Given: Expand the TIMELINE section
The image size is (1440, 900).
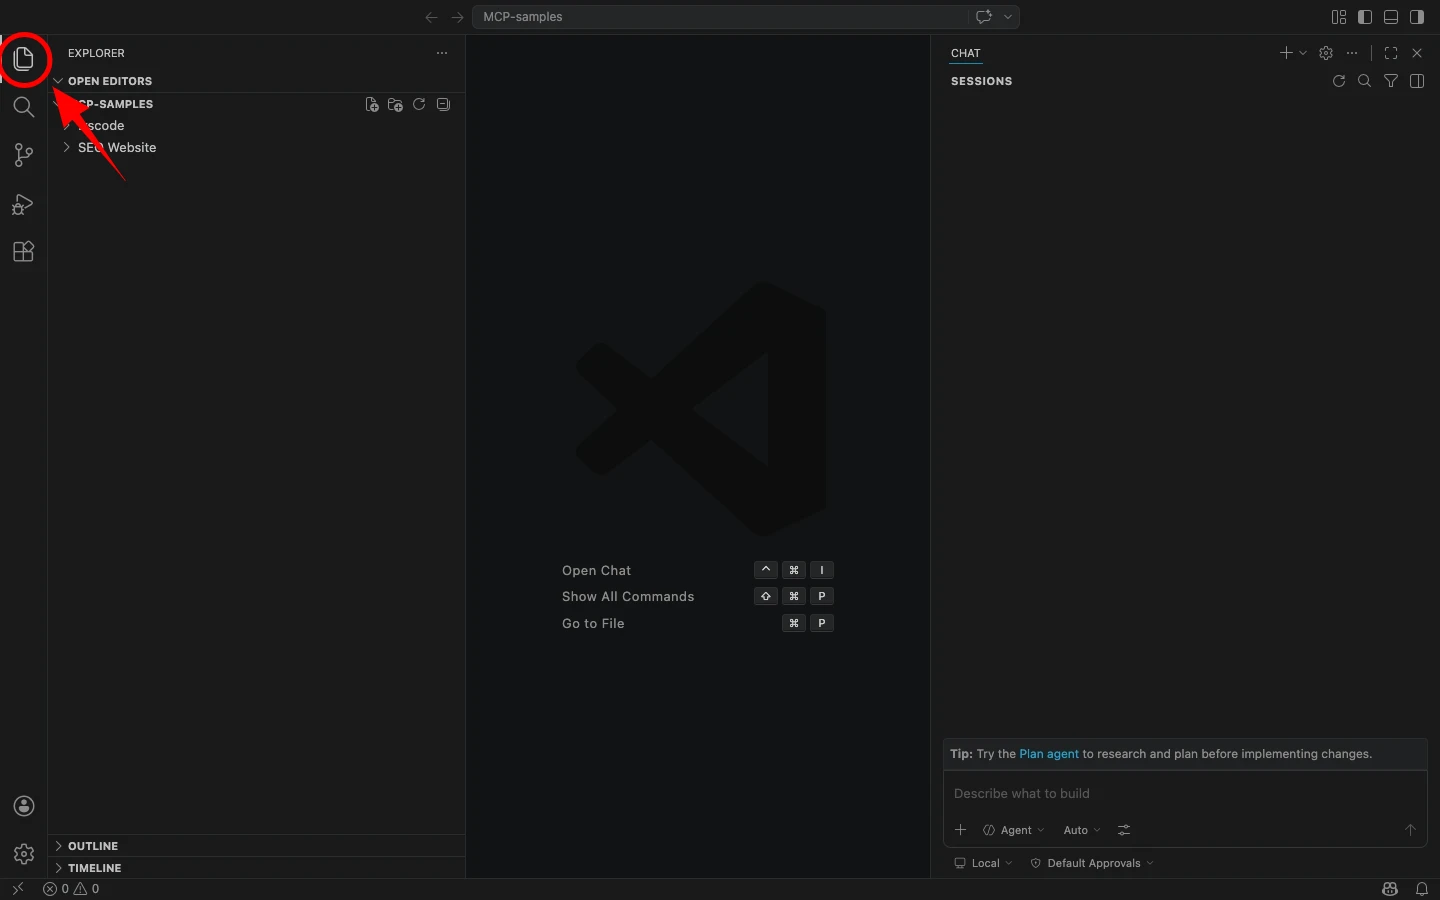Looking at the screenshot, I should 256,868.
